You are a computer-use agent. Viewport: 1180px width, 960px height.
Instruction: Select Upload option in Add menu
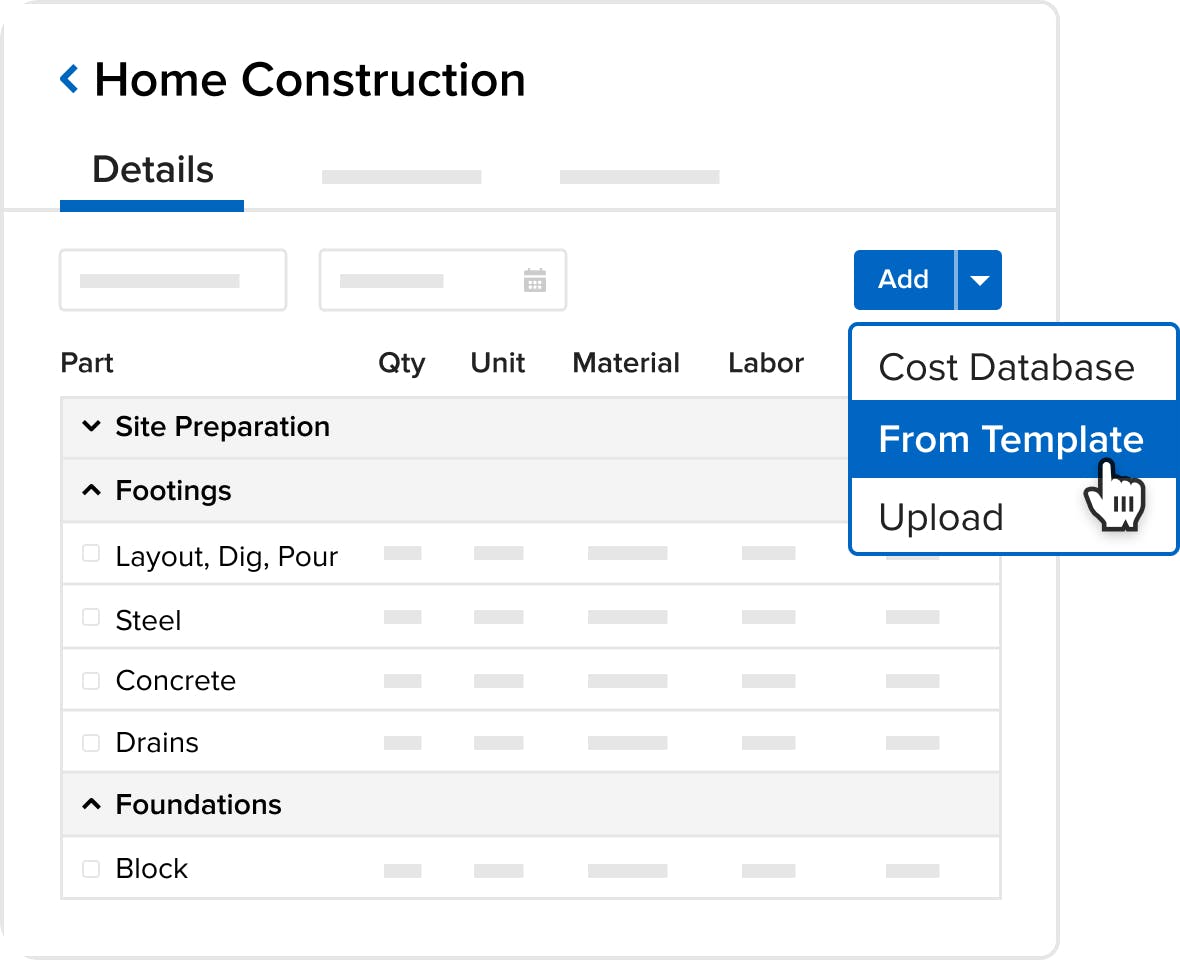[x=941, y=518]
